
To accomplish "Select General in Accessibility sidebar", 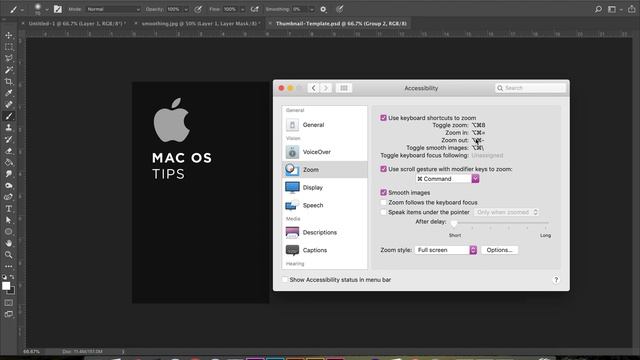I will (324, 125).
